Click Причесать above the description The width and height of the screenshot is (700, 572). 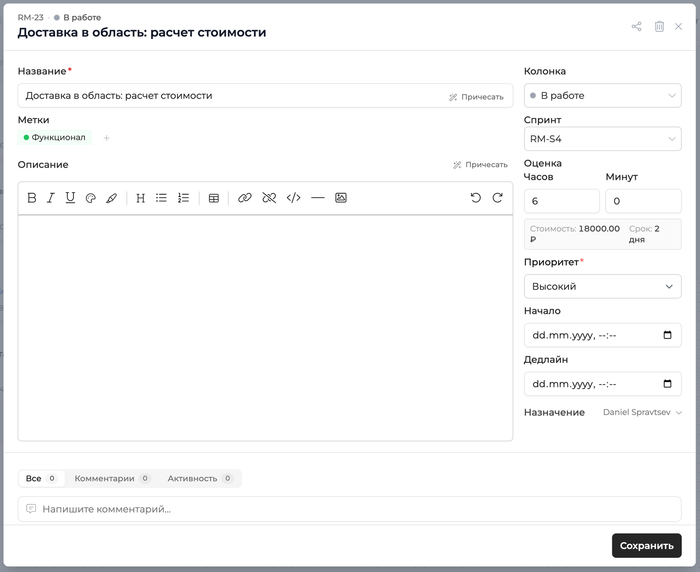tap(480, 165)
